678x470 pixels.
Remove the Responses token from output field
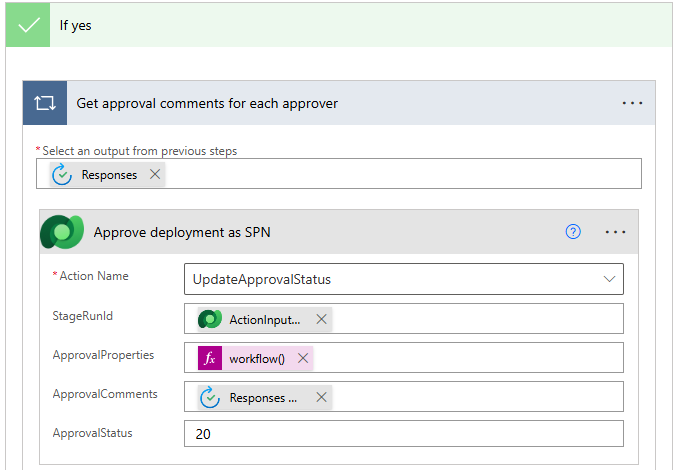155,174
